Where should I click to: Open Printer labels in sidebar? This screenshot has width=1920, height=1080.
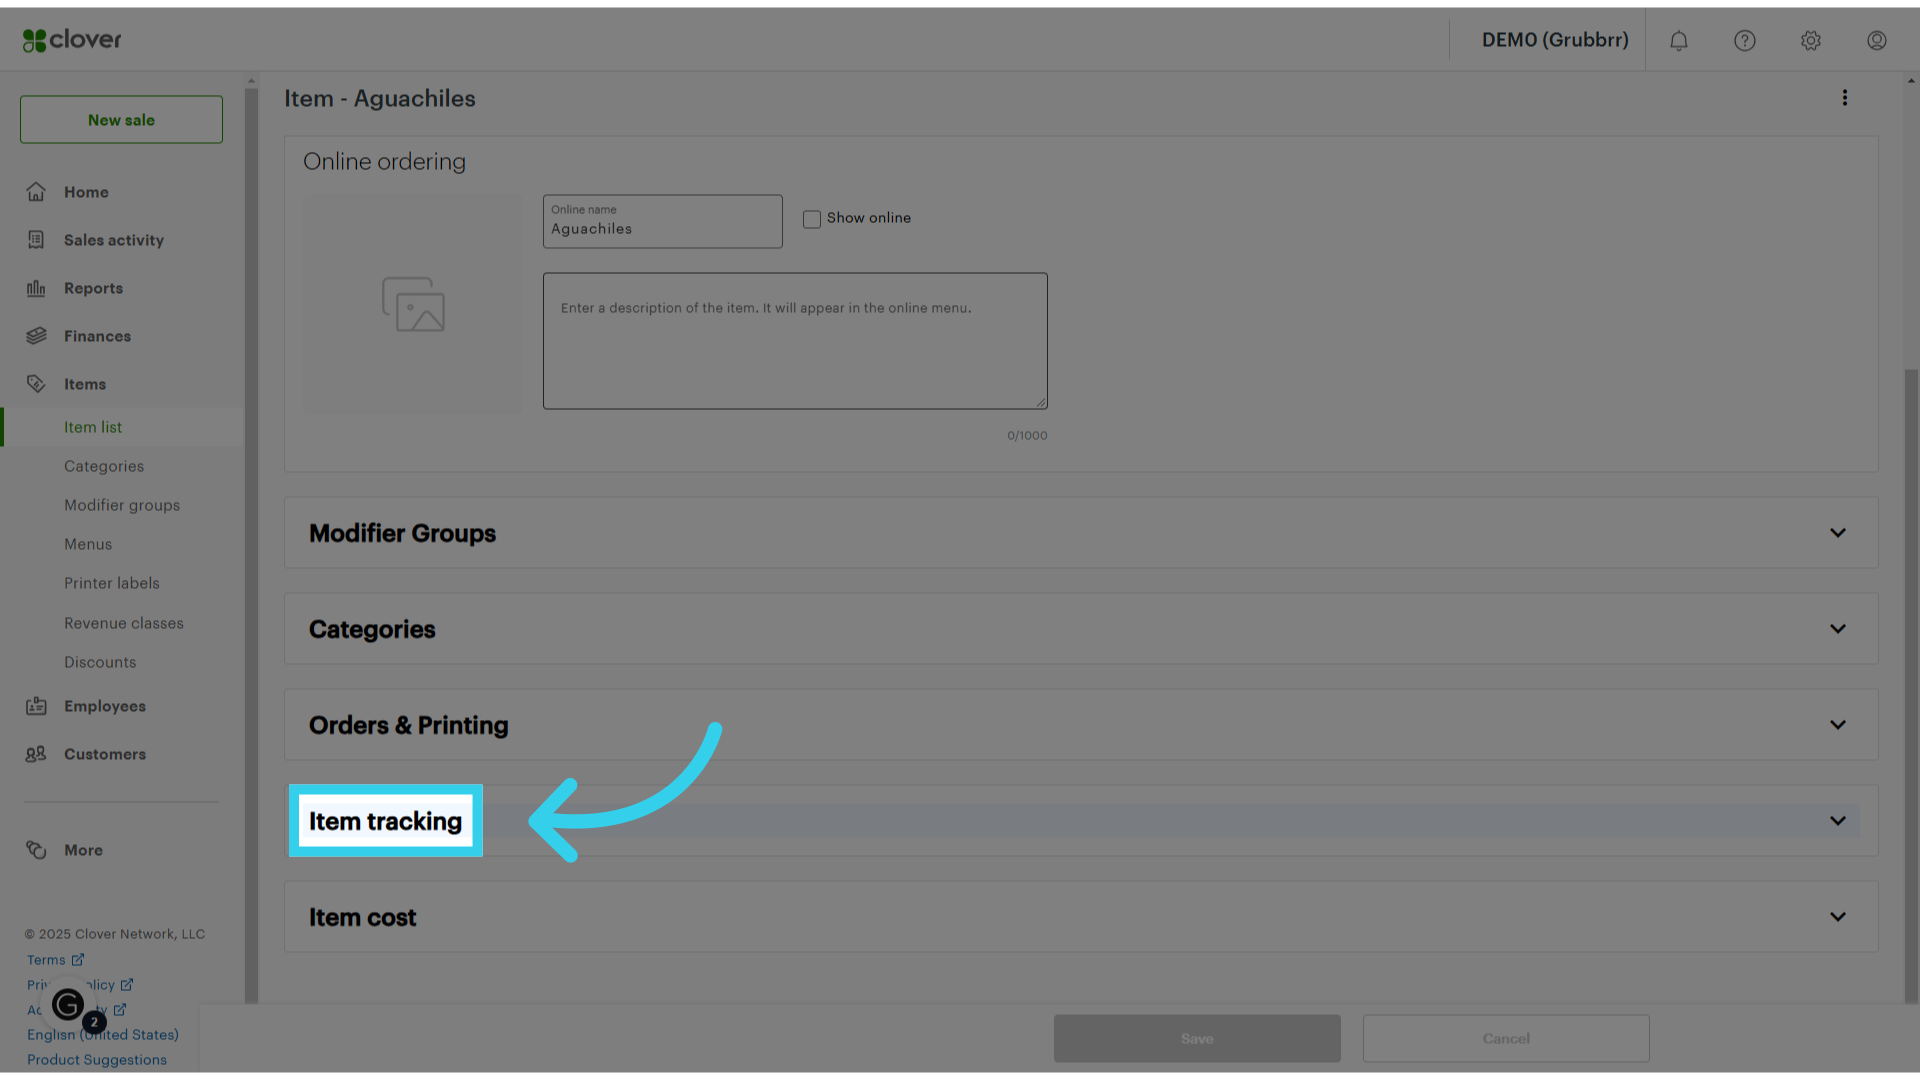[x=112, y=583]
